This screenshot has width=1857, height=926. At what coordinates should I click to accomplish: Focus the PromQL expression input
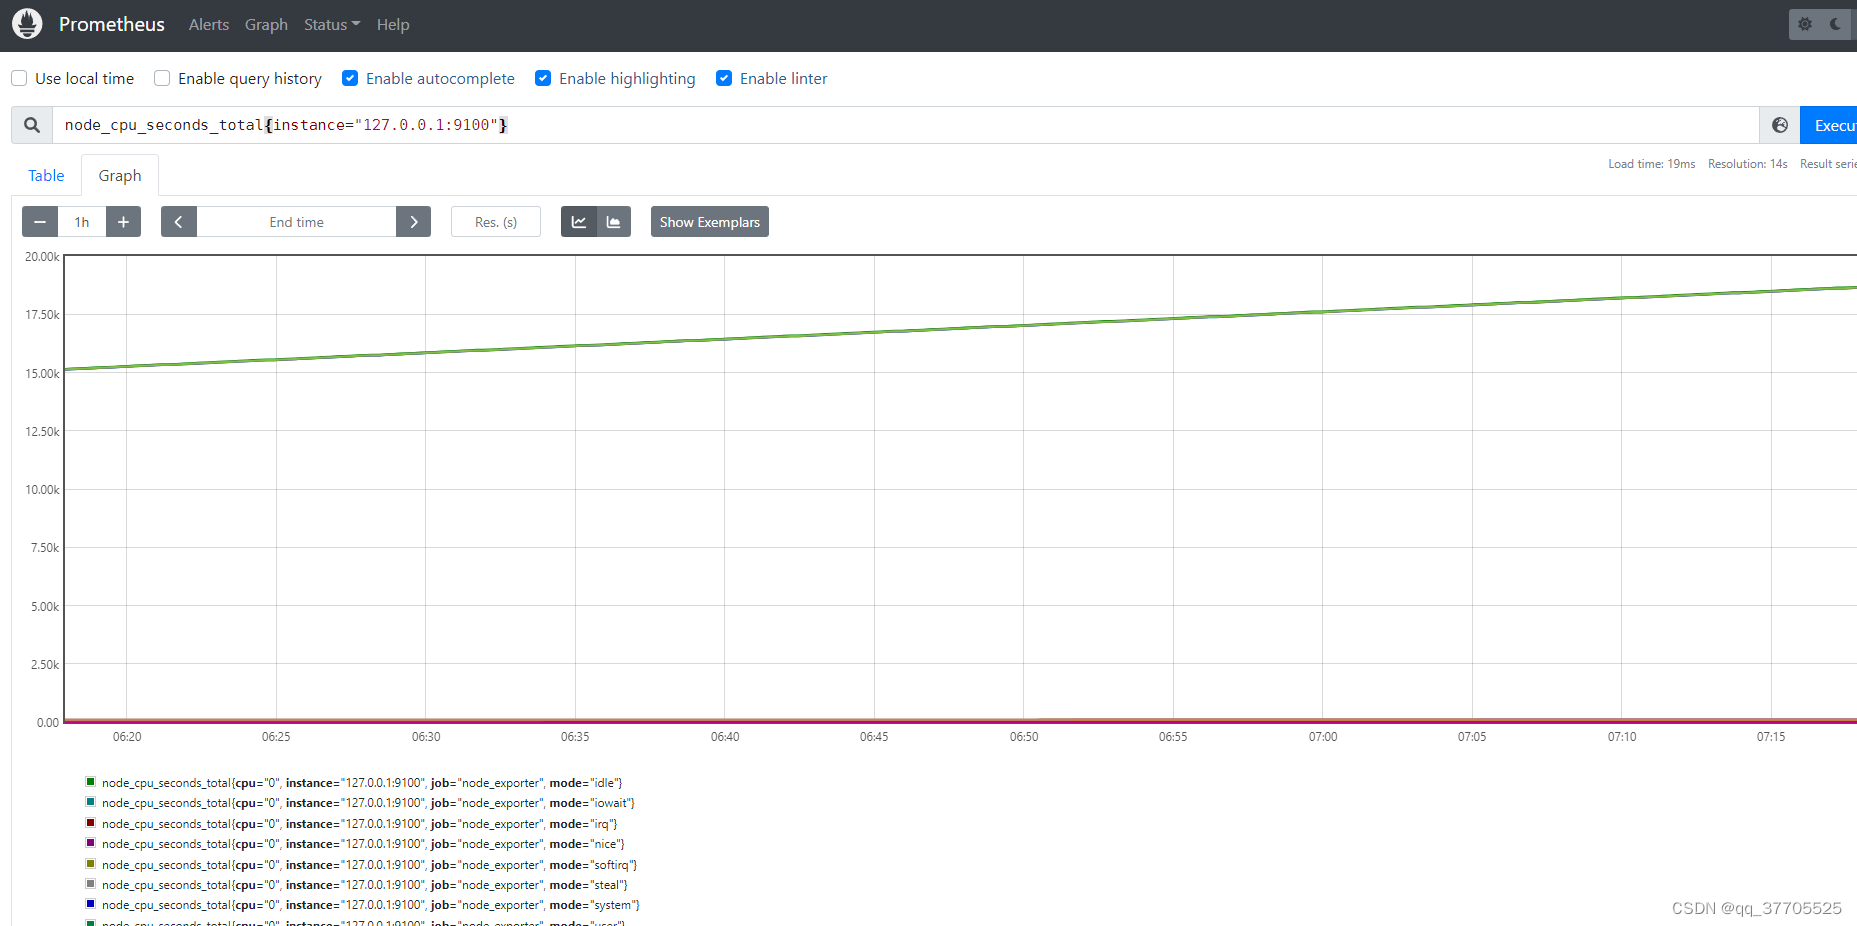click(x=905, y=125)
